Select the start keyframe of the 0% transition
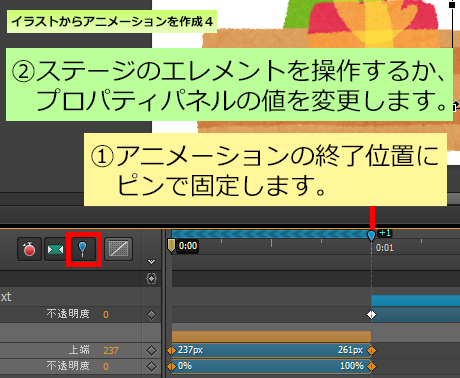The height and width of the screenshot is (378, 460). tap(171, 366)
